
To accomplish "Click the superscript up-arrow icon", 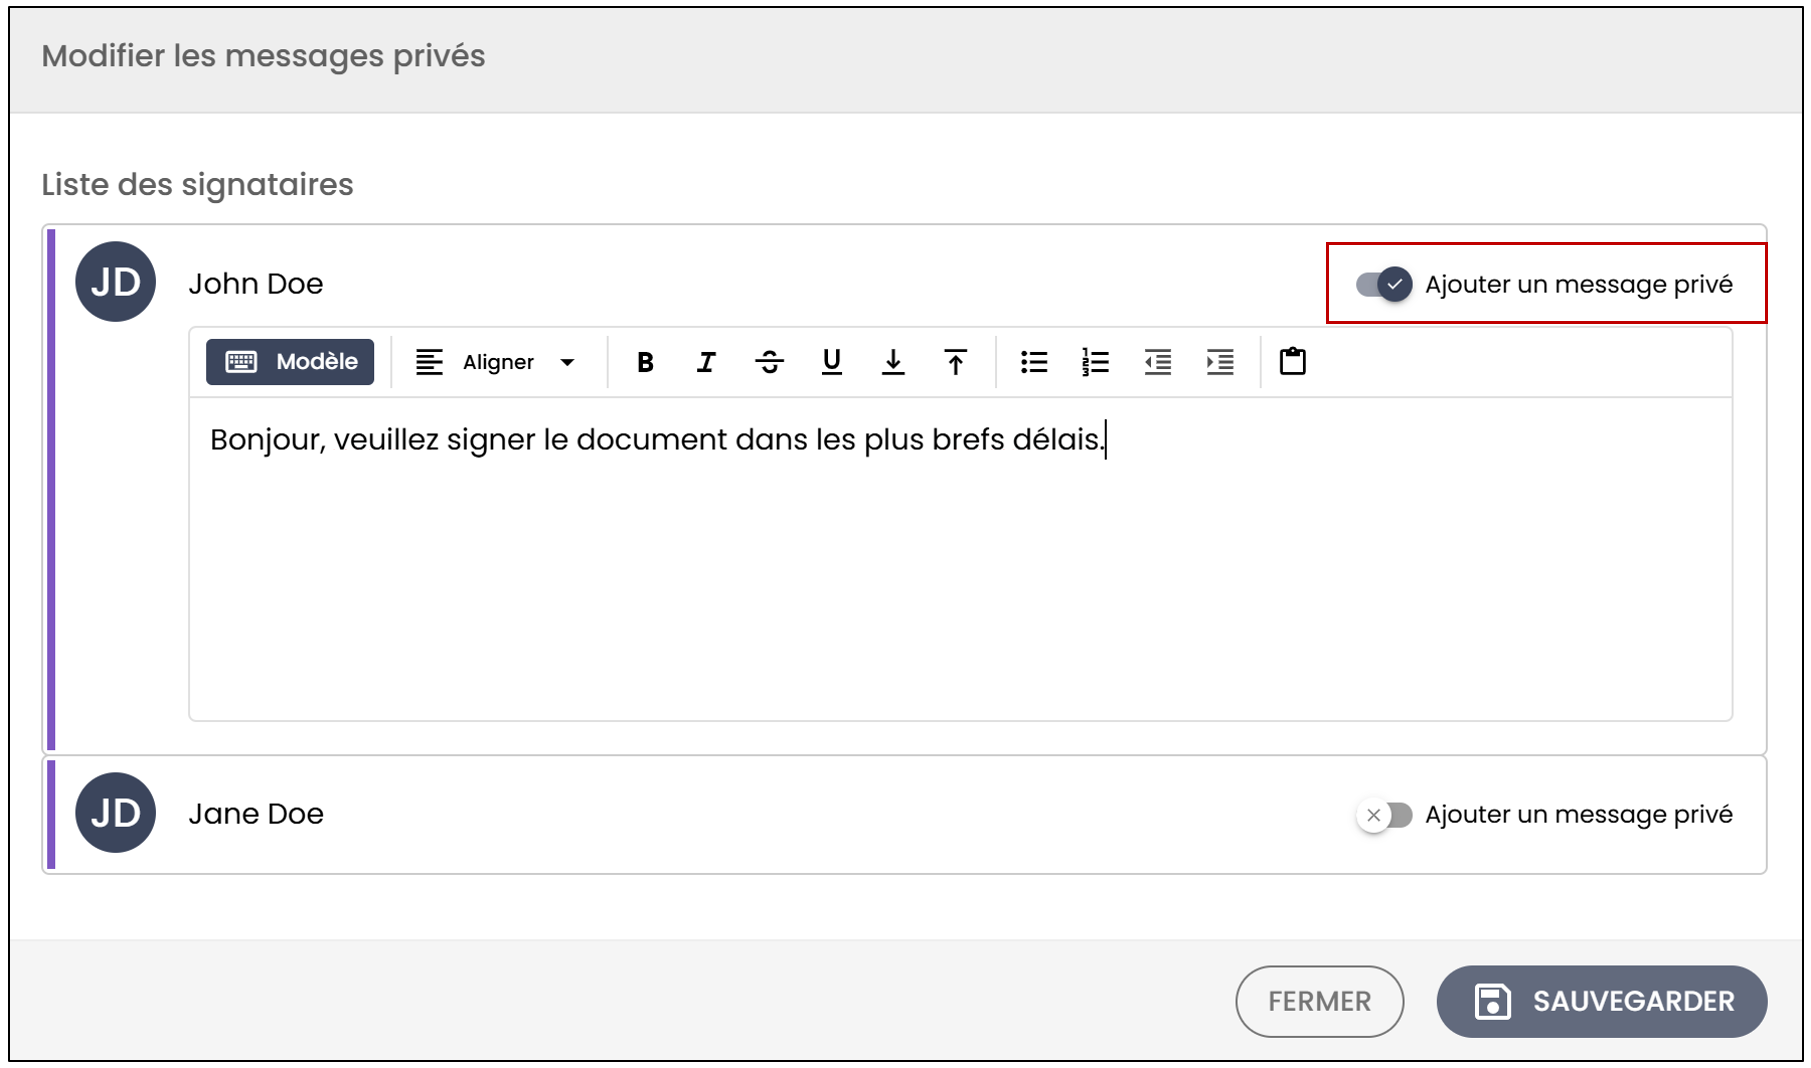I will (x=955, y=362).
